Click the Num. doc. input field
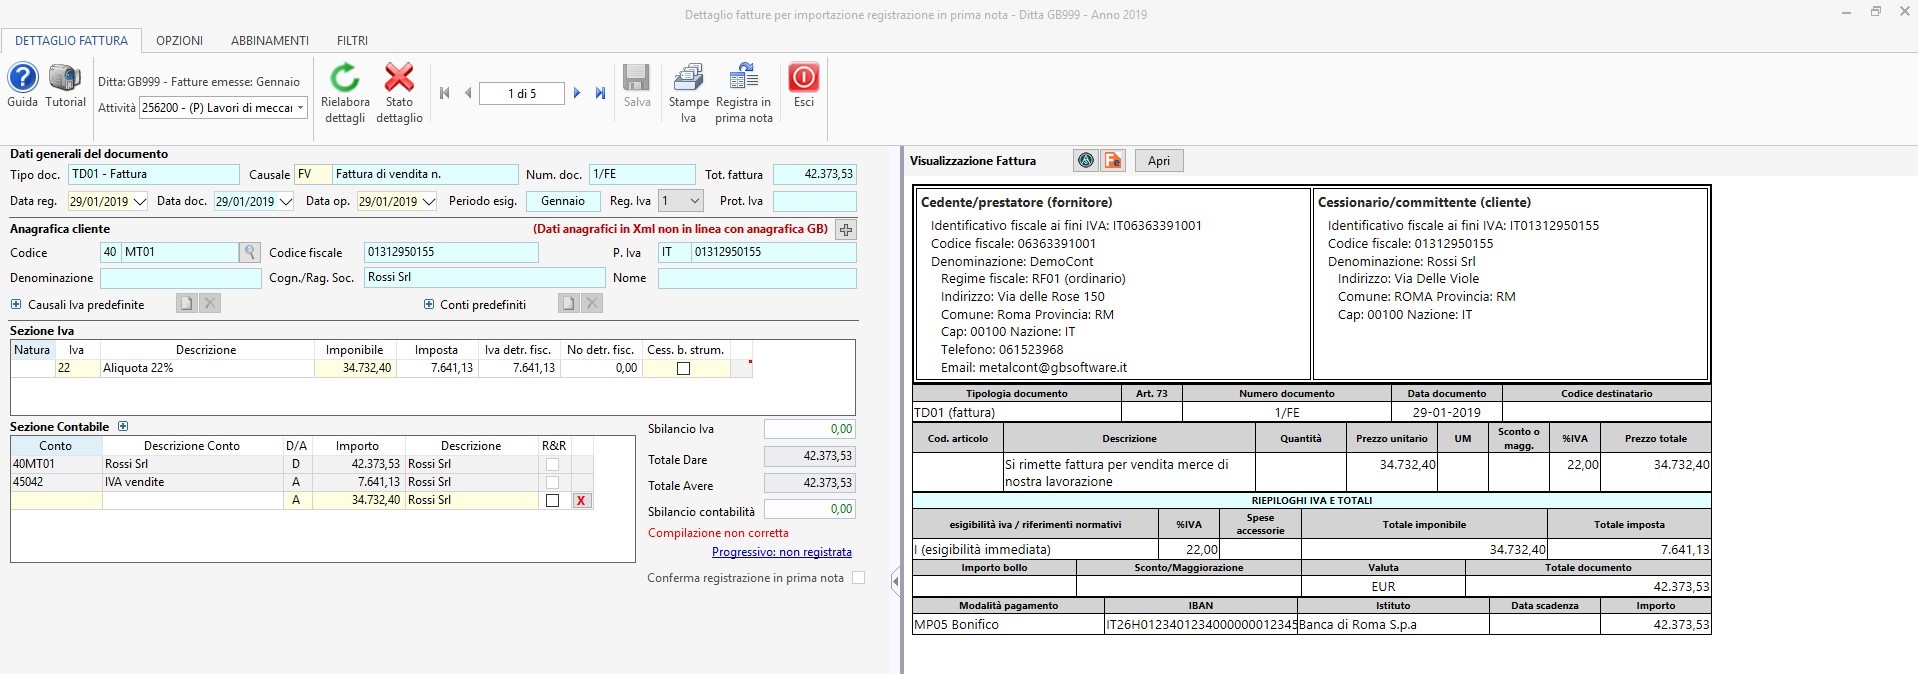This screenshot has width=1918, height=674. pyautogui.click(x=641, y=175)
